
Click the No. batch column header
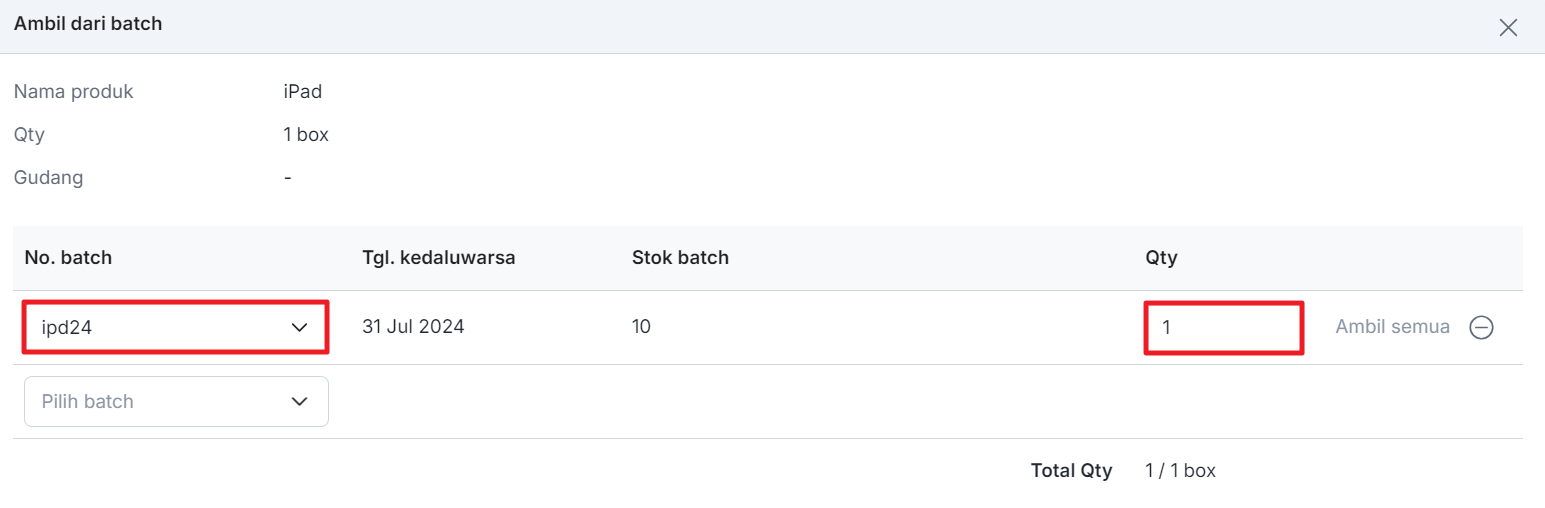click(x=68, y=258)
